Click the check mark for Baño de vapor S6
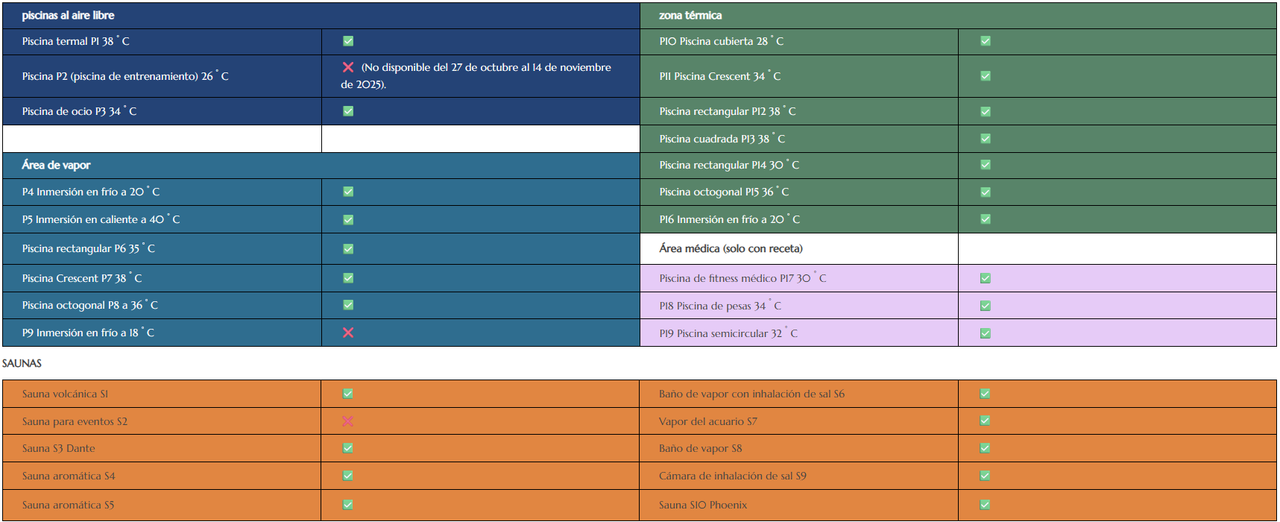The height and width of the screenshot is (522, 1280). 985,394
